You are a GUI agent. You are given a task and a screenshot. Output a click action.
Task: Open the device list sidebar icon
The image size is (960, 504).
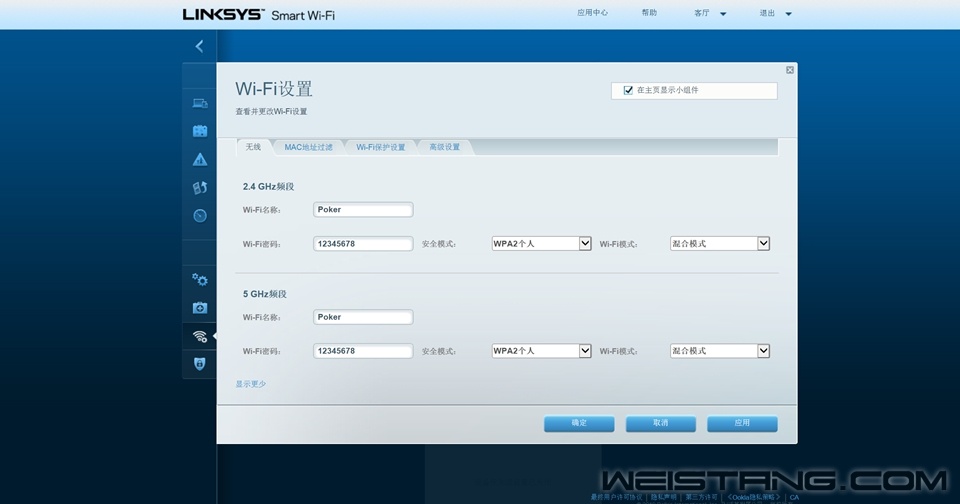[x=200, y=103]
